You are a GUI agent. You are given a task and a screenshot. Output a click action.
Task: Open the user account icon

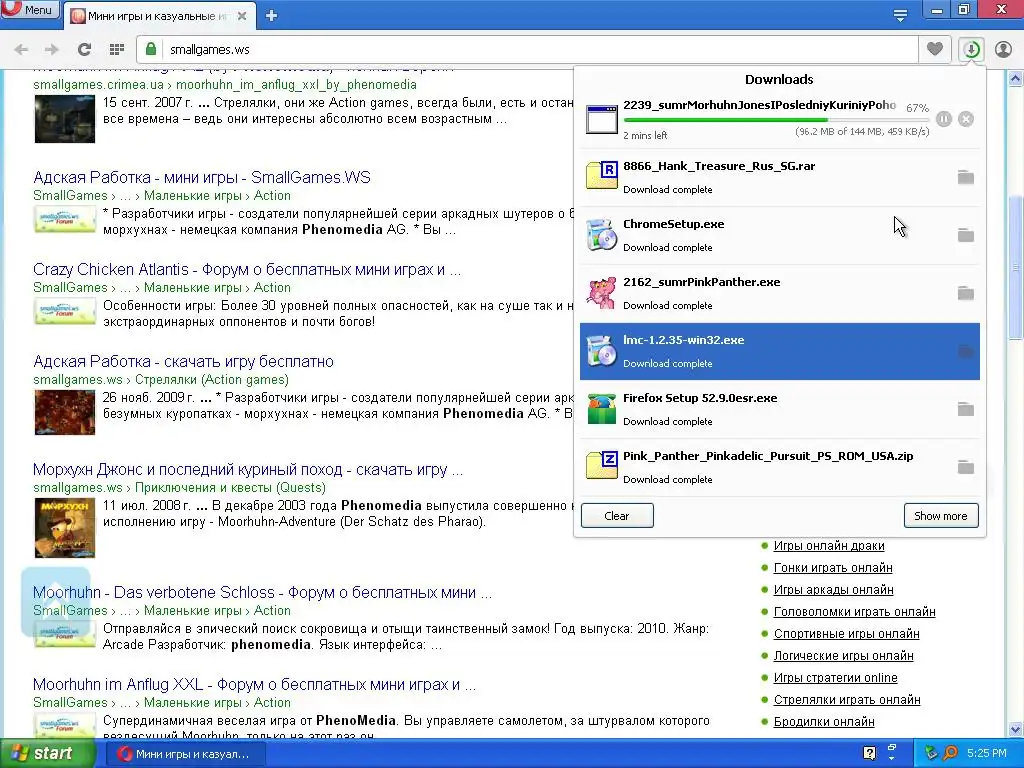tap(1003, 50)
